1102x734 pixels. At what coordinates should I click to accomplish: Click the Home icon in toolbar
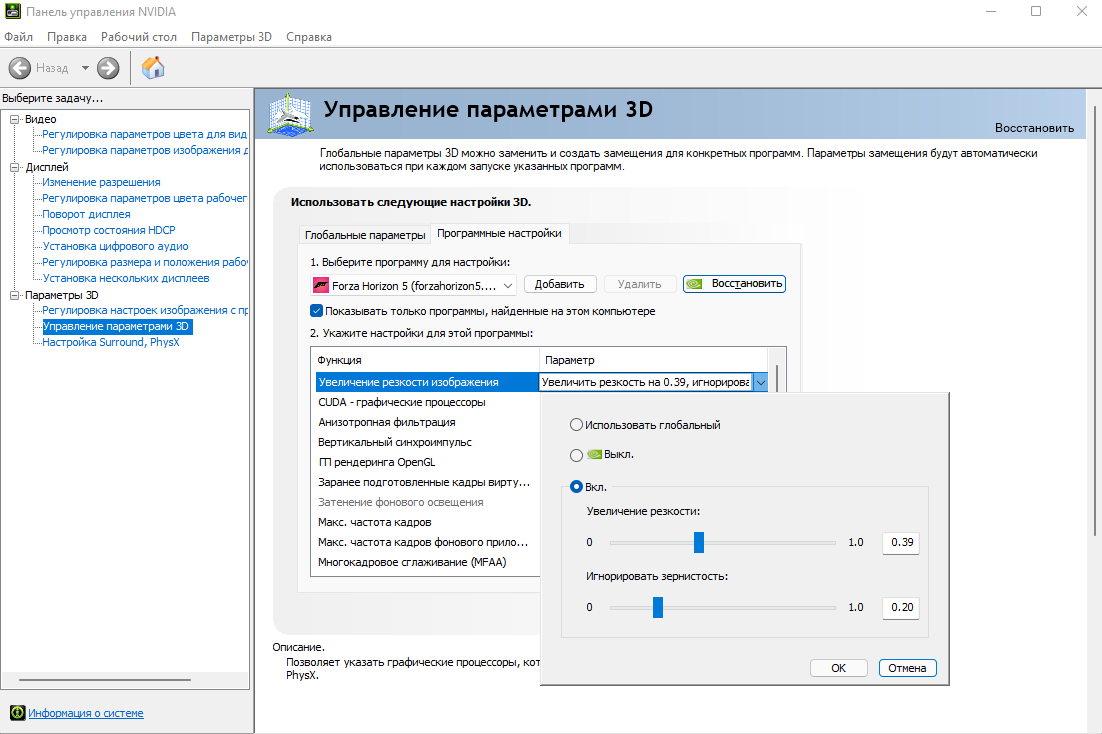click(x=153, y=68)
